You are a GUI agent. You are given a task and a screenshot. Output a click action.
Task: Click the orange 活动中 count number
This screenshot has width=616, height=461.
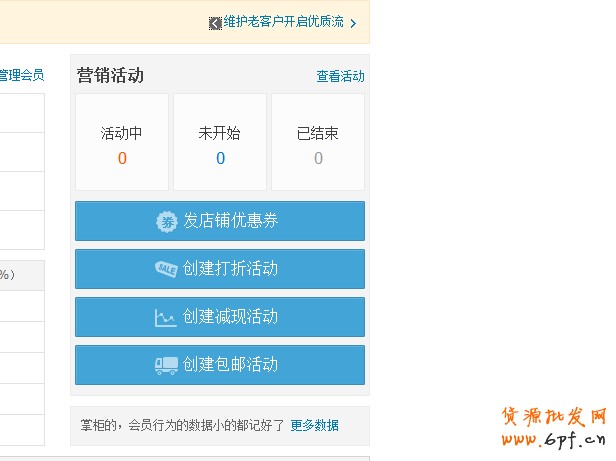coord(122,158)
